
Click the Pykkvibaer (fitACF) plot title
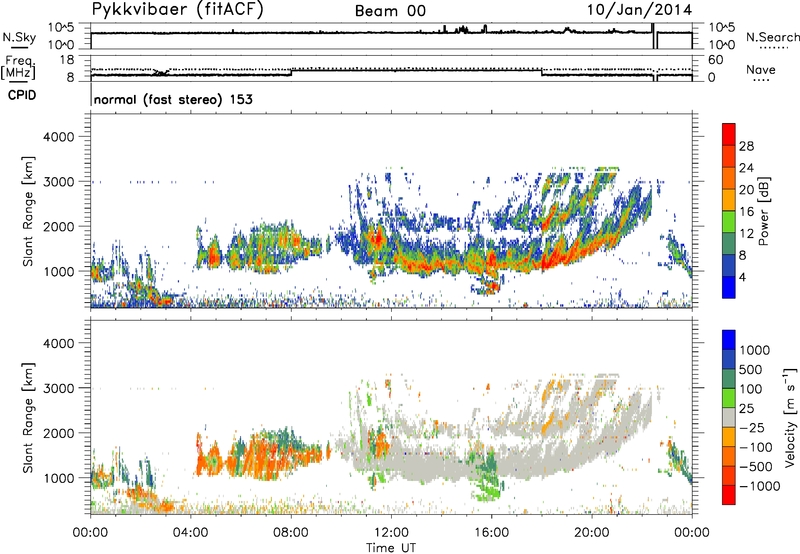tap(178, 10)
